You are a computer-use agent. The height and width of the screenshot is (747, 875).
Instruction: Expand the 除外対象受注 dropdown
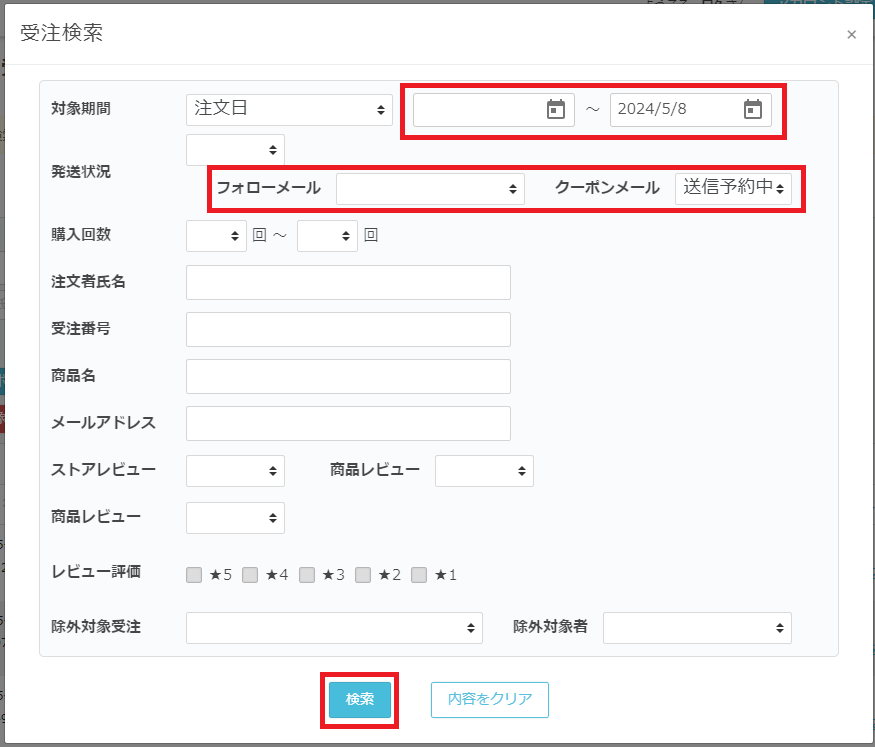(334, 628)
